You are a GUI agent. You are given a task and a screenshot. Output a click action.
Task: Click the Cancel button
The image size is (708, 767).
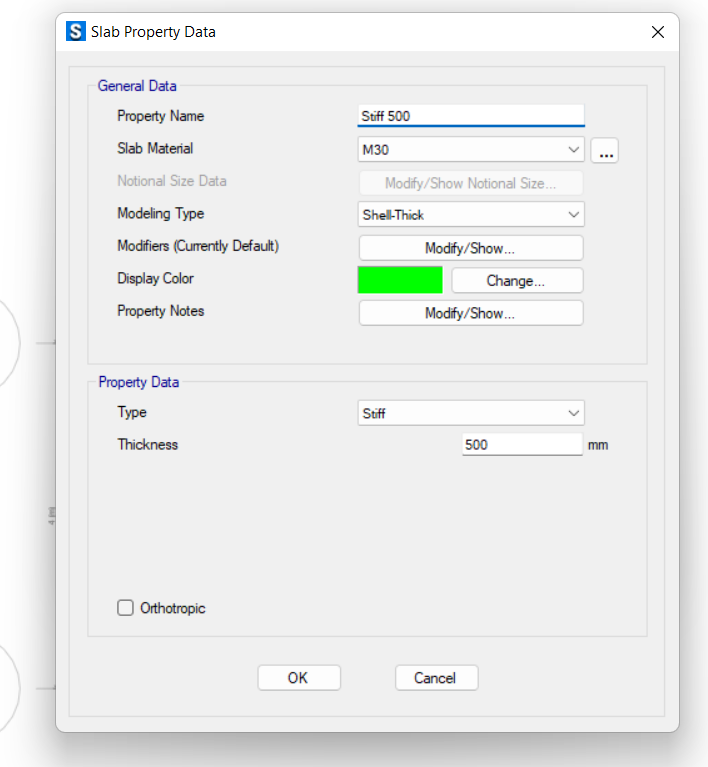[x=436, y=678]
